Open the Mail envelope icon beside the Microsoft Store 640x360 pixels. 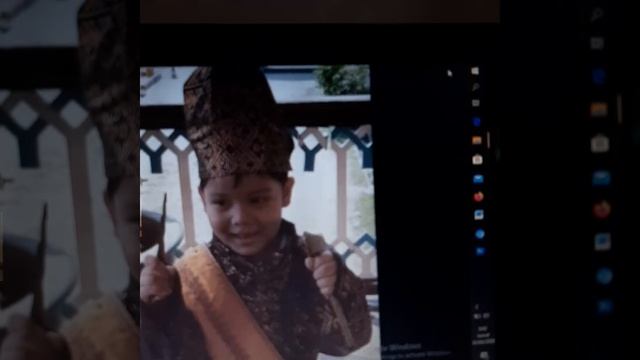(x=478, y=179)
